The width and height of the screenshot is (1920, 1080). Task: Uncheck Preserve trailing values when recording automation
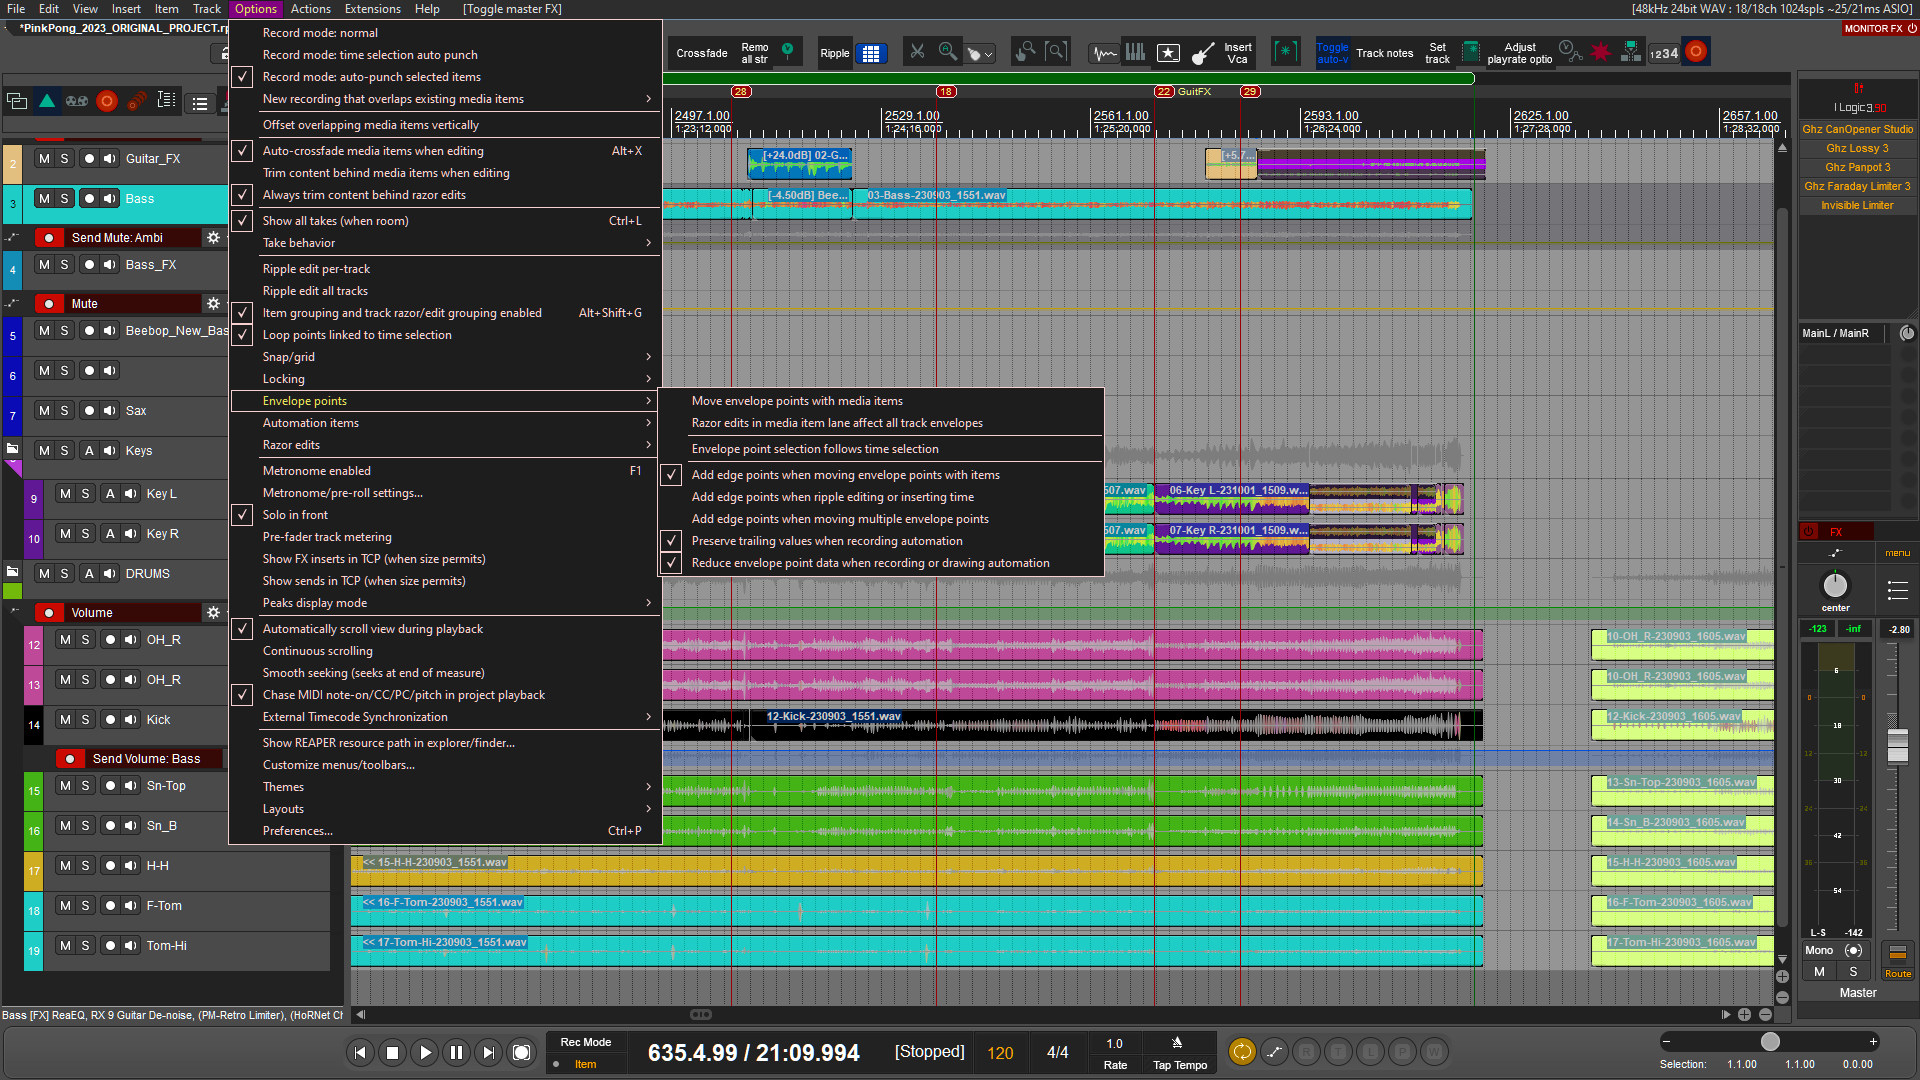(827, 541)
